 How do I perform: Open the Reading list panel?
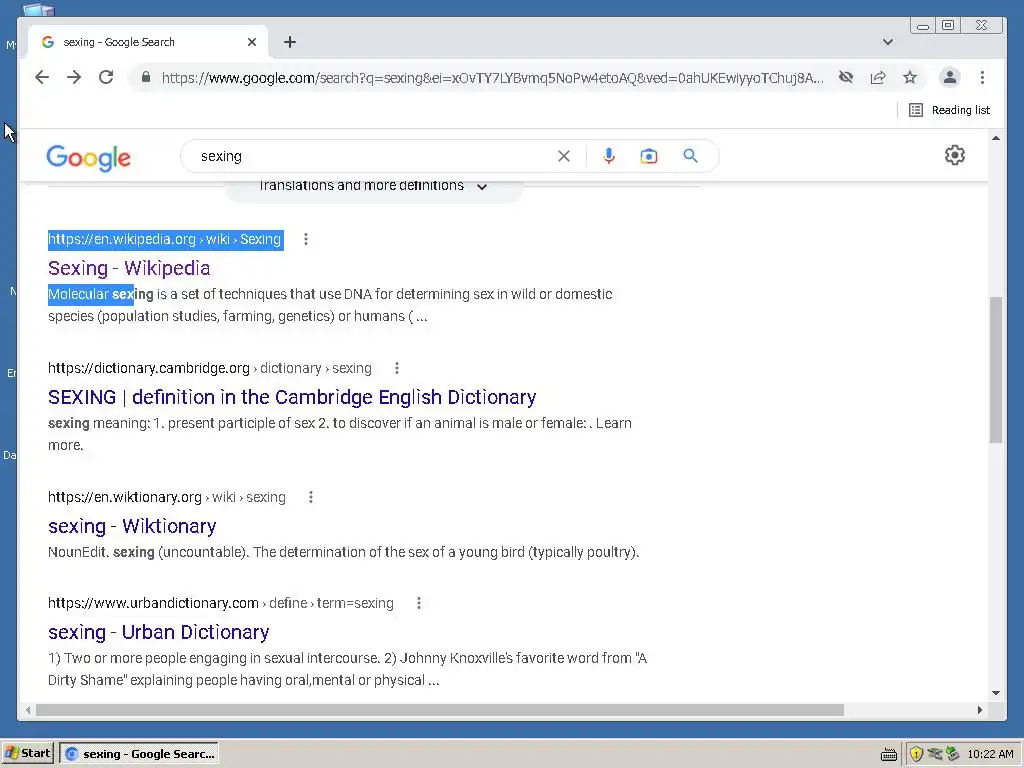pyautogui.click(x=950, y=110)
